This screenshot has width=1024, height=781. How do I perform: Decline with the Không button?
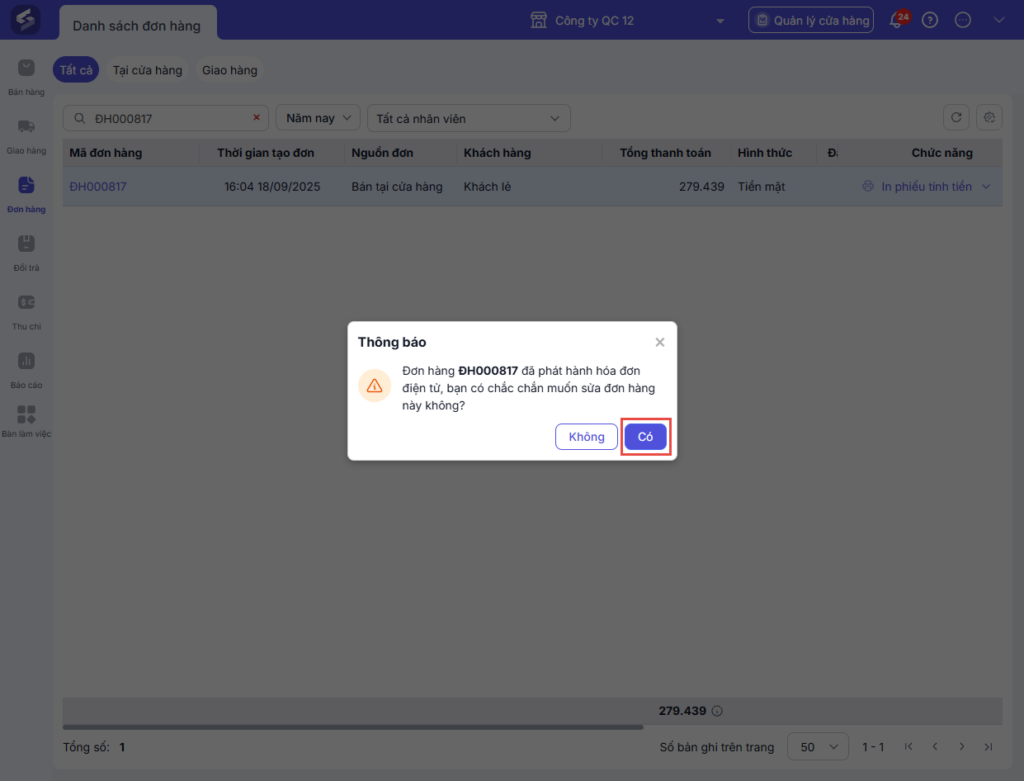click(x=586, y=437)
